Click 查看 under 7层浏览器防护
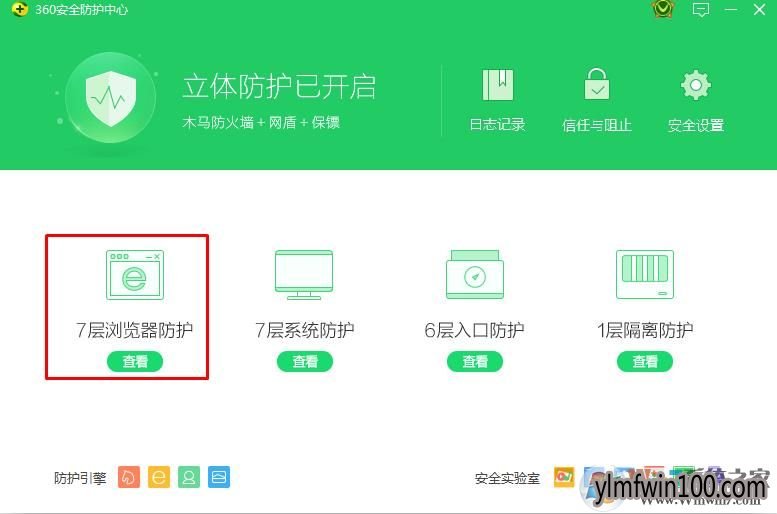 pos(135,361)
